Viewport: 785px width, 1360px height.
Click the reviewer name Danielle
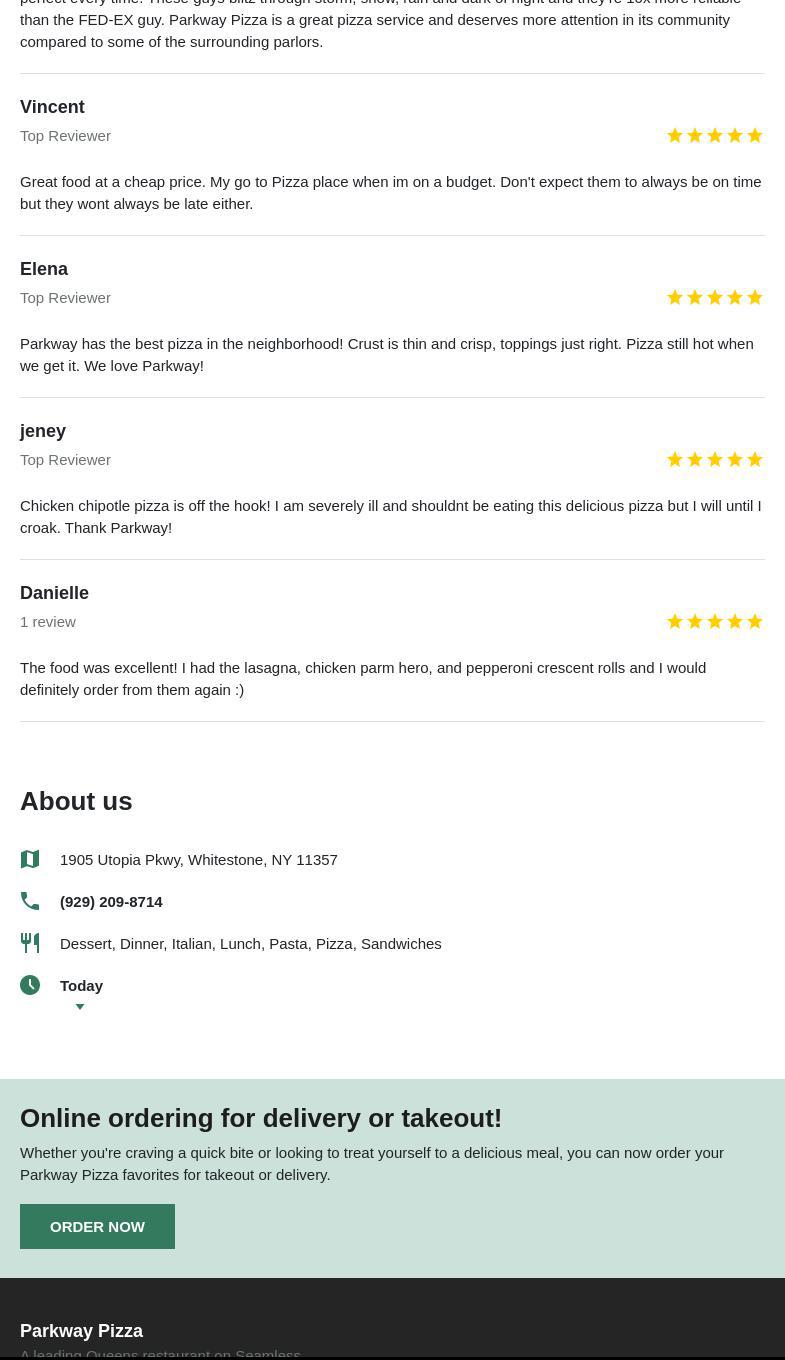(54, 593)
